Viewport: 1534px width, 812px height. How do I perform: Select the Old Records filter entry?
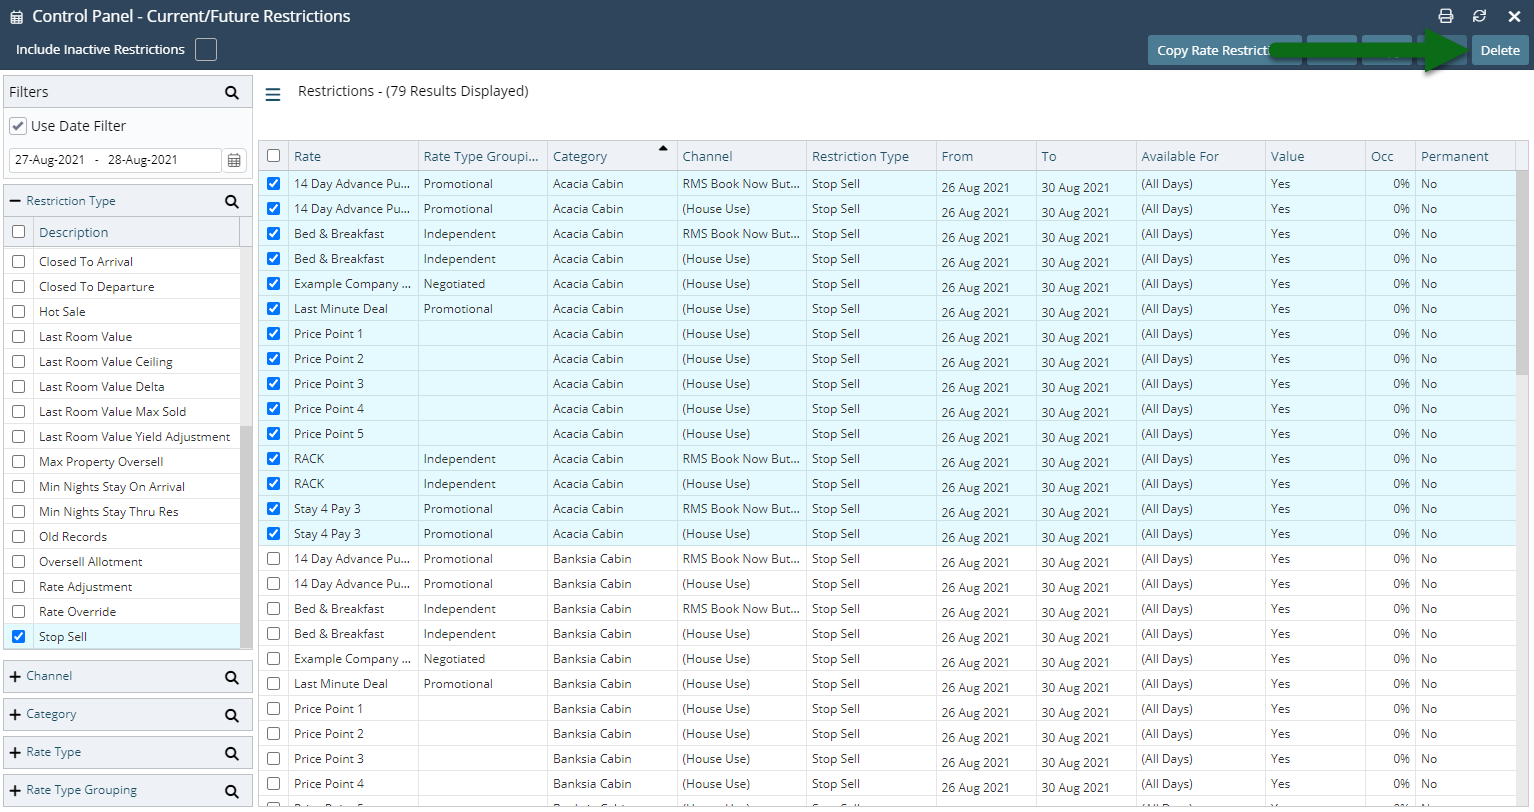tap(73, 536)
